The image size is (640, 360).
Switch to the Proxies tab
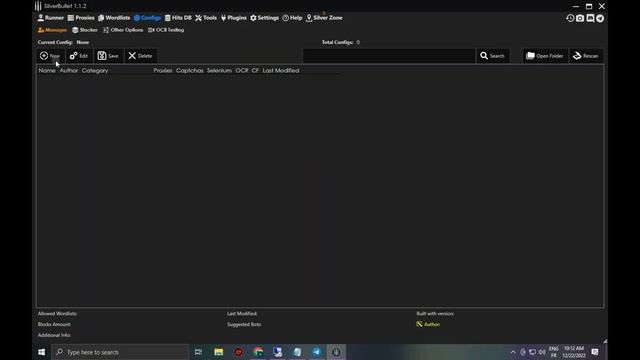pos(81,18)
